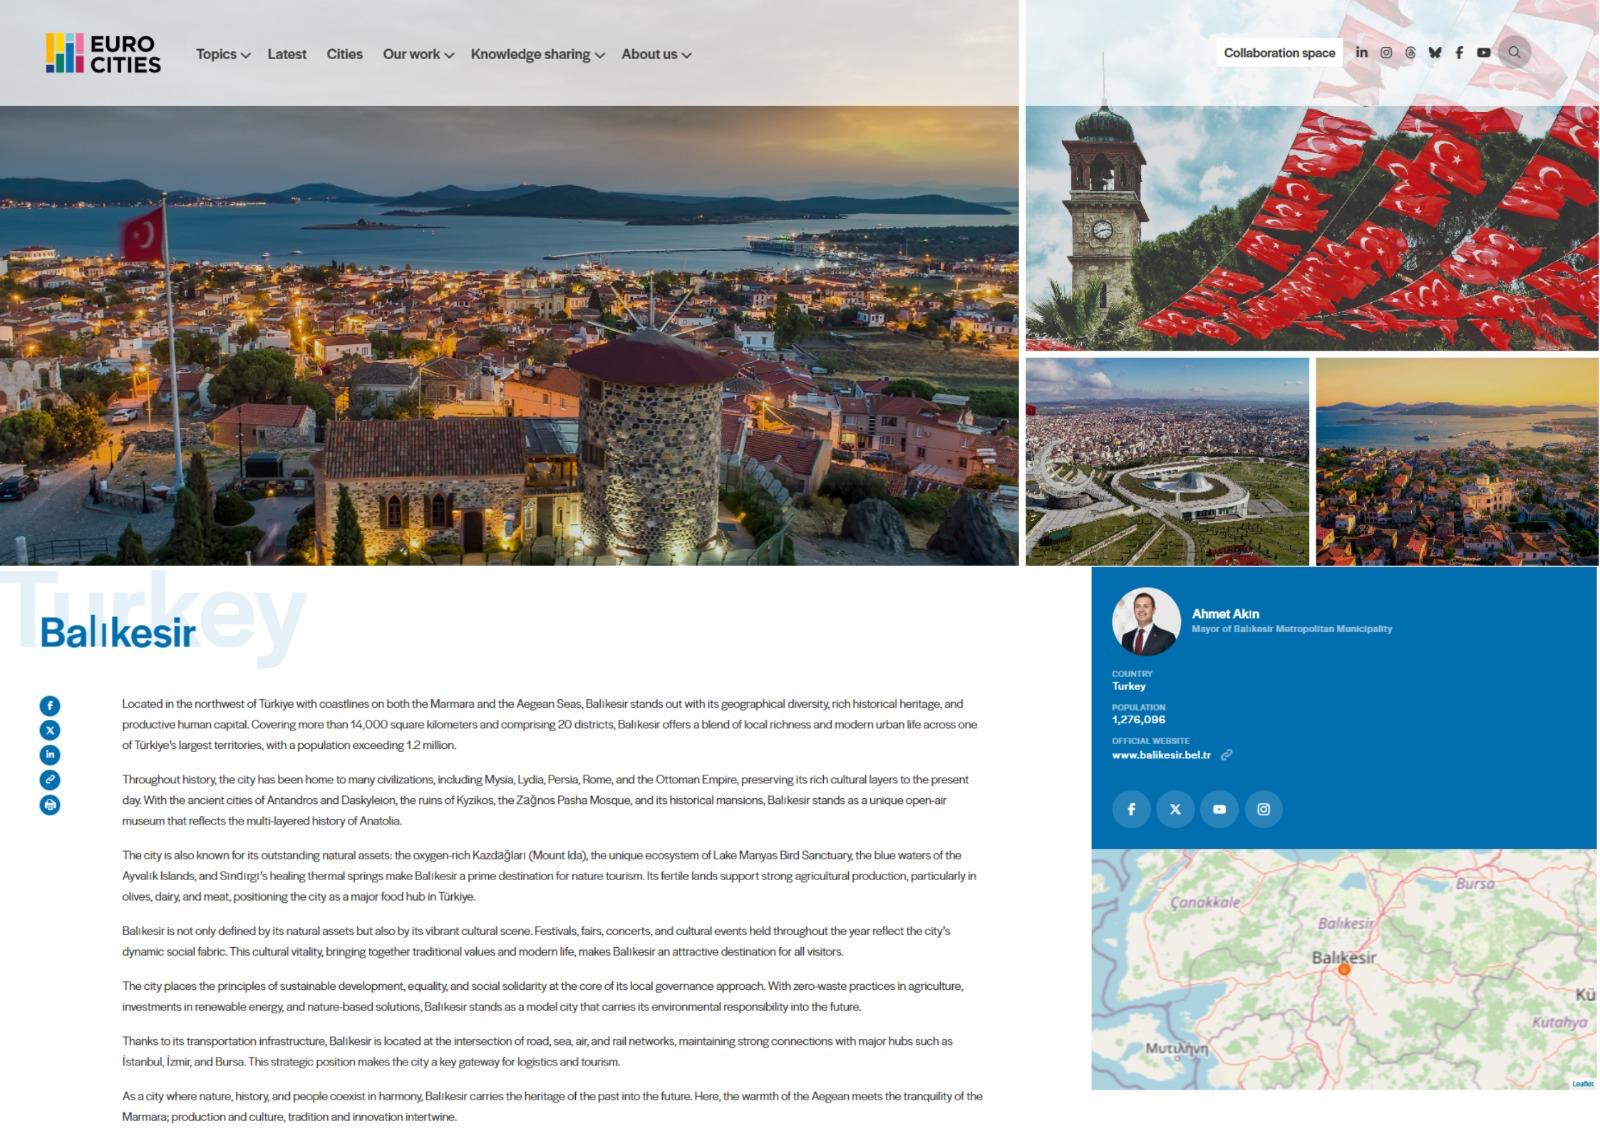Click the orange Balıkesir map marker

click(x=1344, y=969)
